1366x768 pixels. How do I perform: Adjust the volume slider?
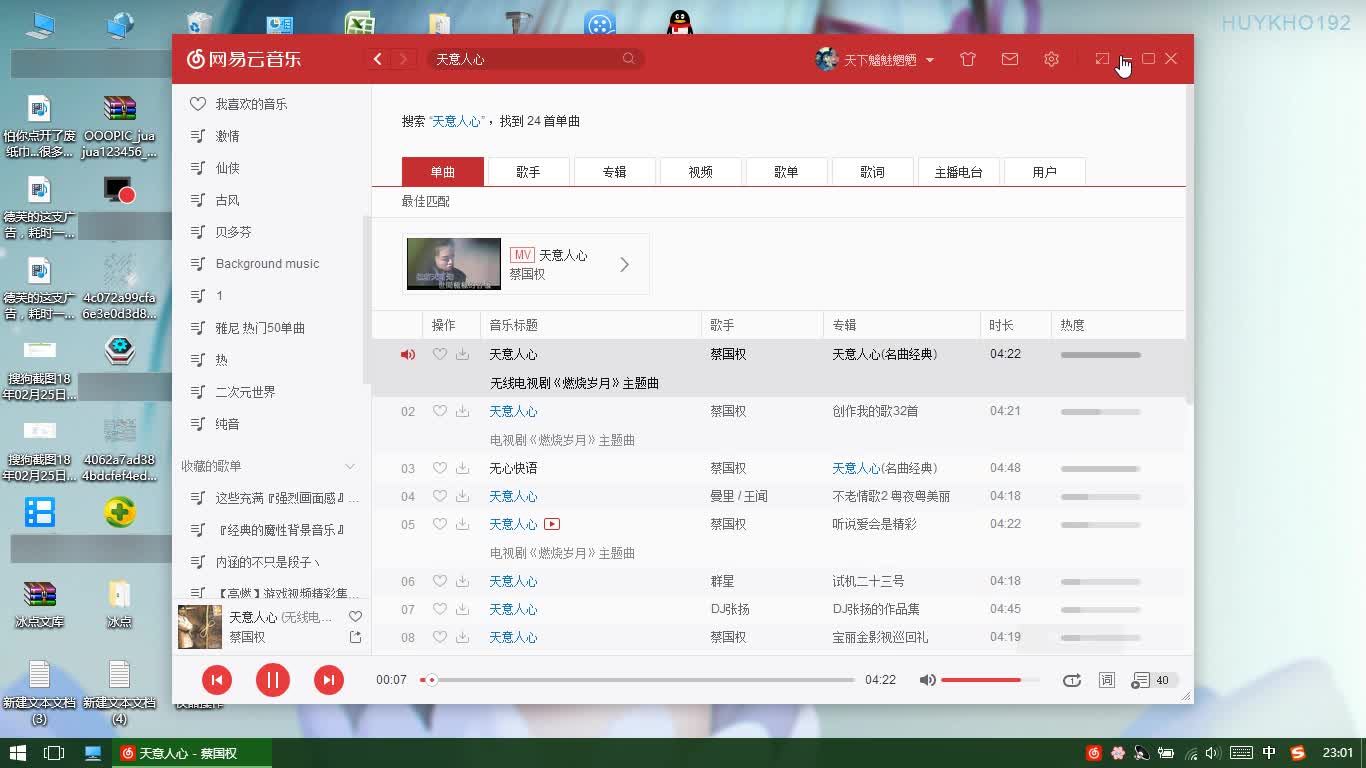[989, 680]
